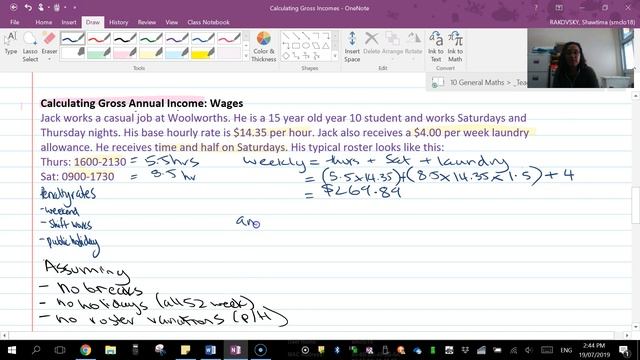Open the Eraser options dropdown arrow

49,60
